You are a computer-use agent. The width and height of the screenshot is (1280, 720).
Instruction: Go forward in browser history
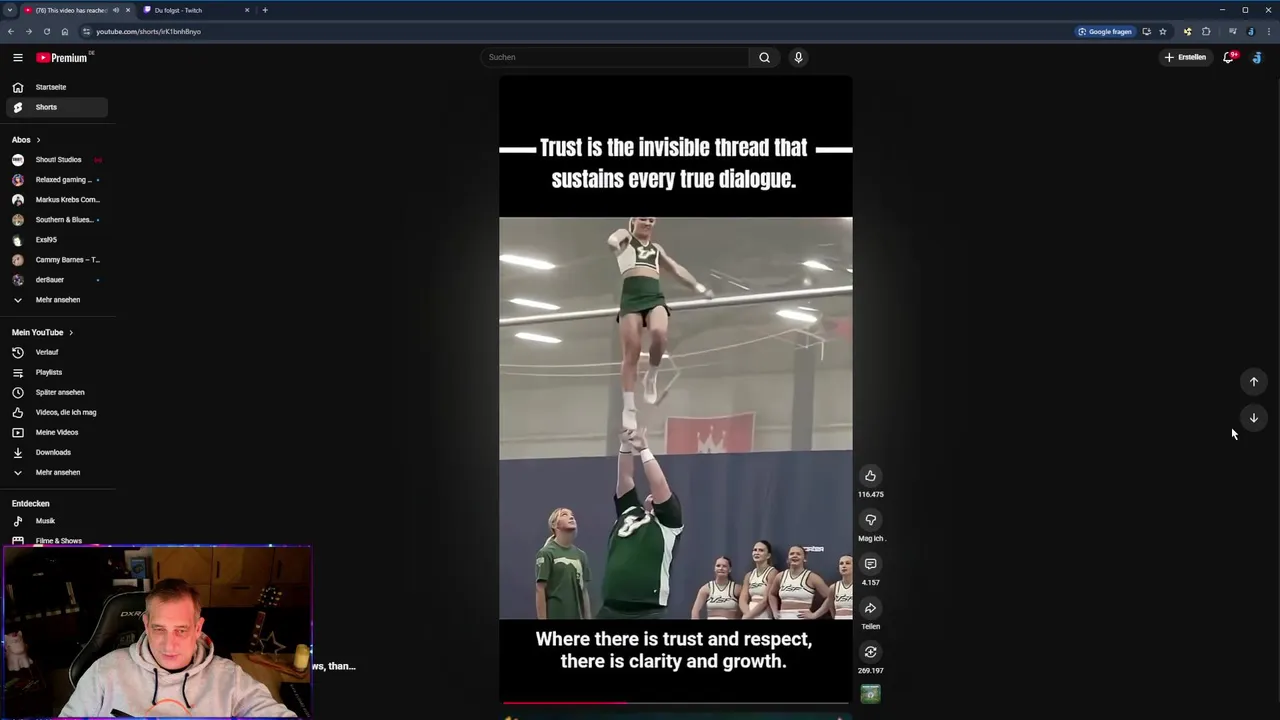28,31
